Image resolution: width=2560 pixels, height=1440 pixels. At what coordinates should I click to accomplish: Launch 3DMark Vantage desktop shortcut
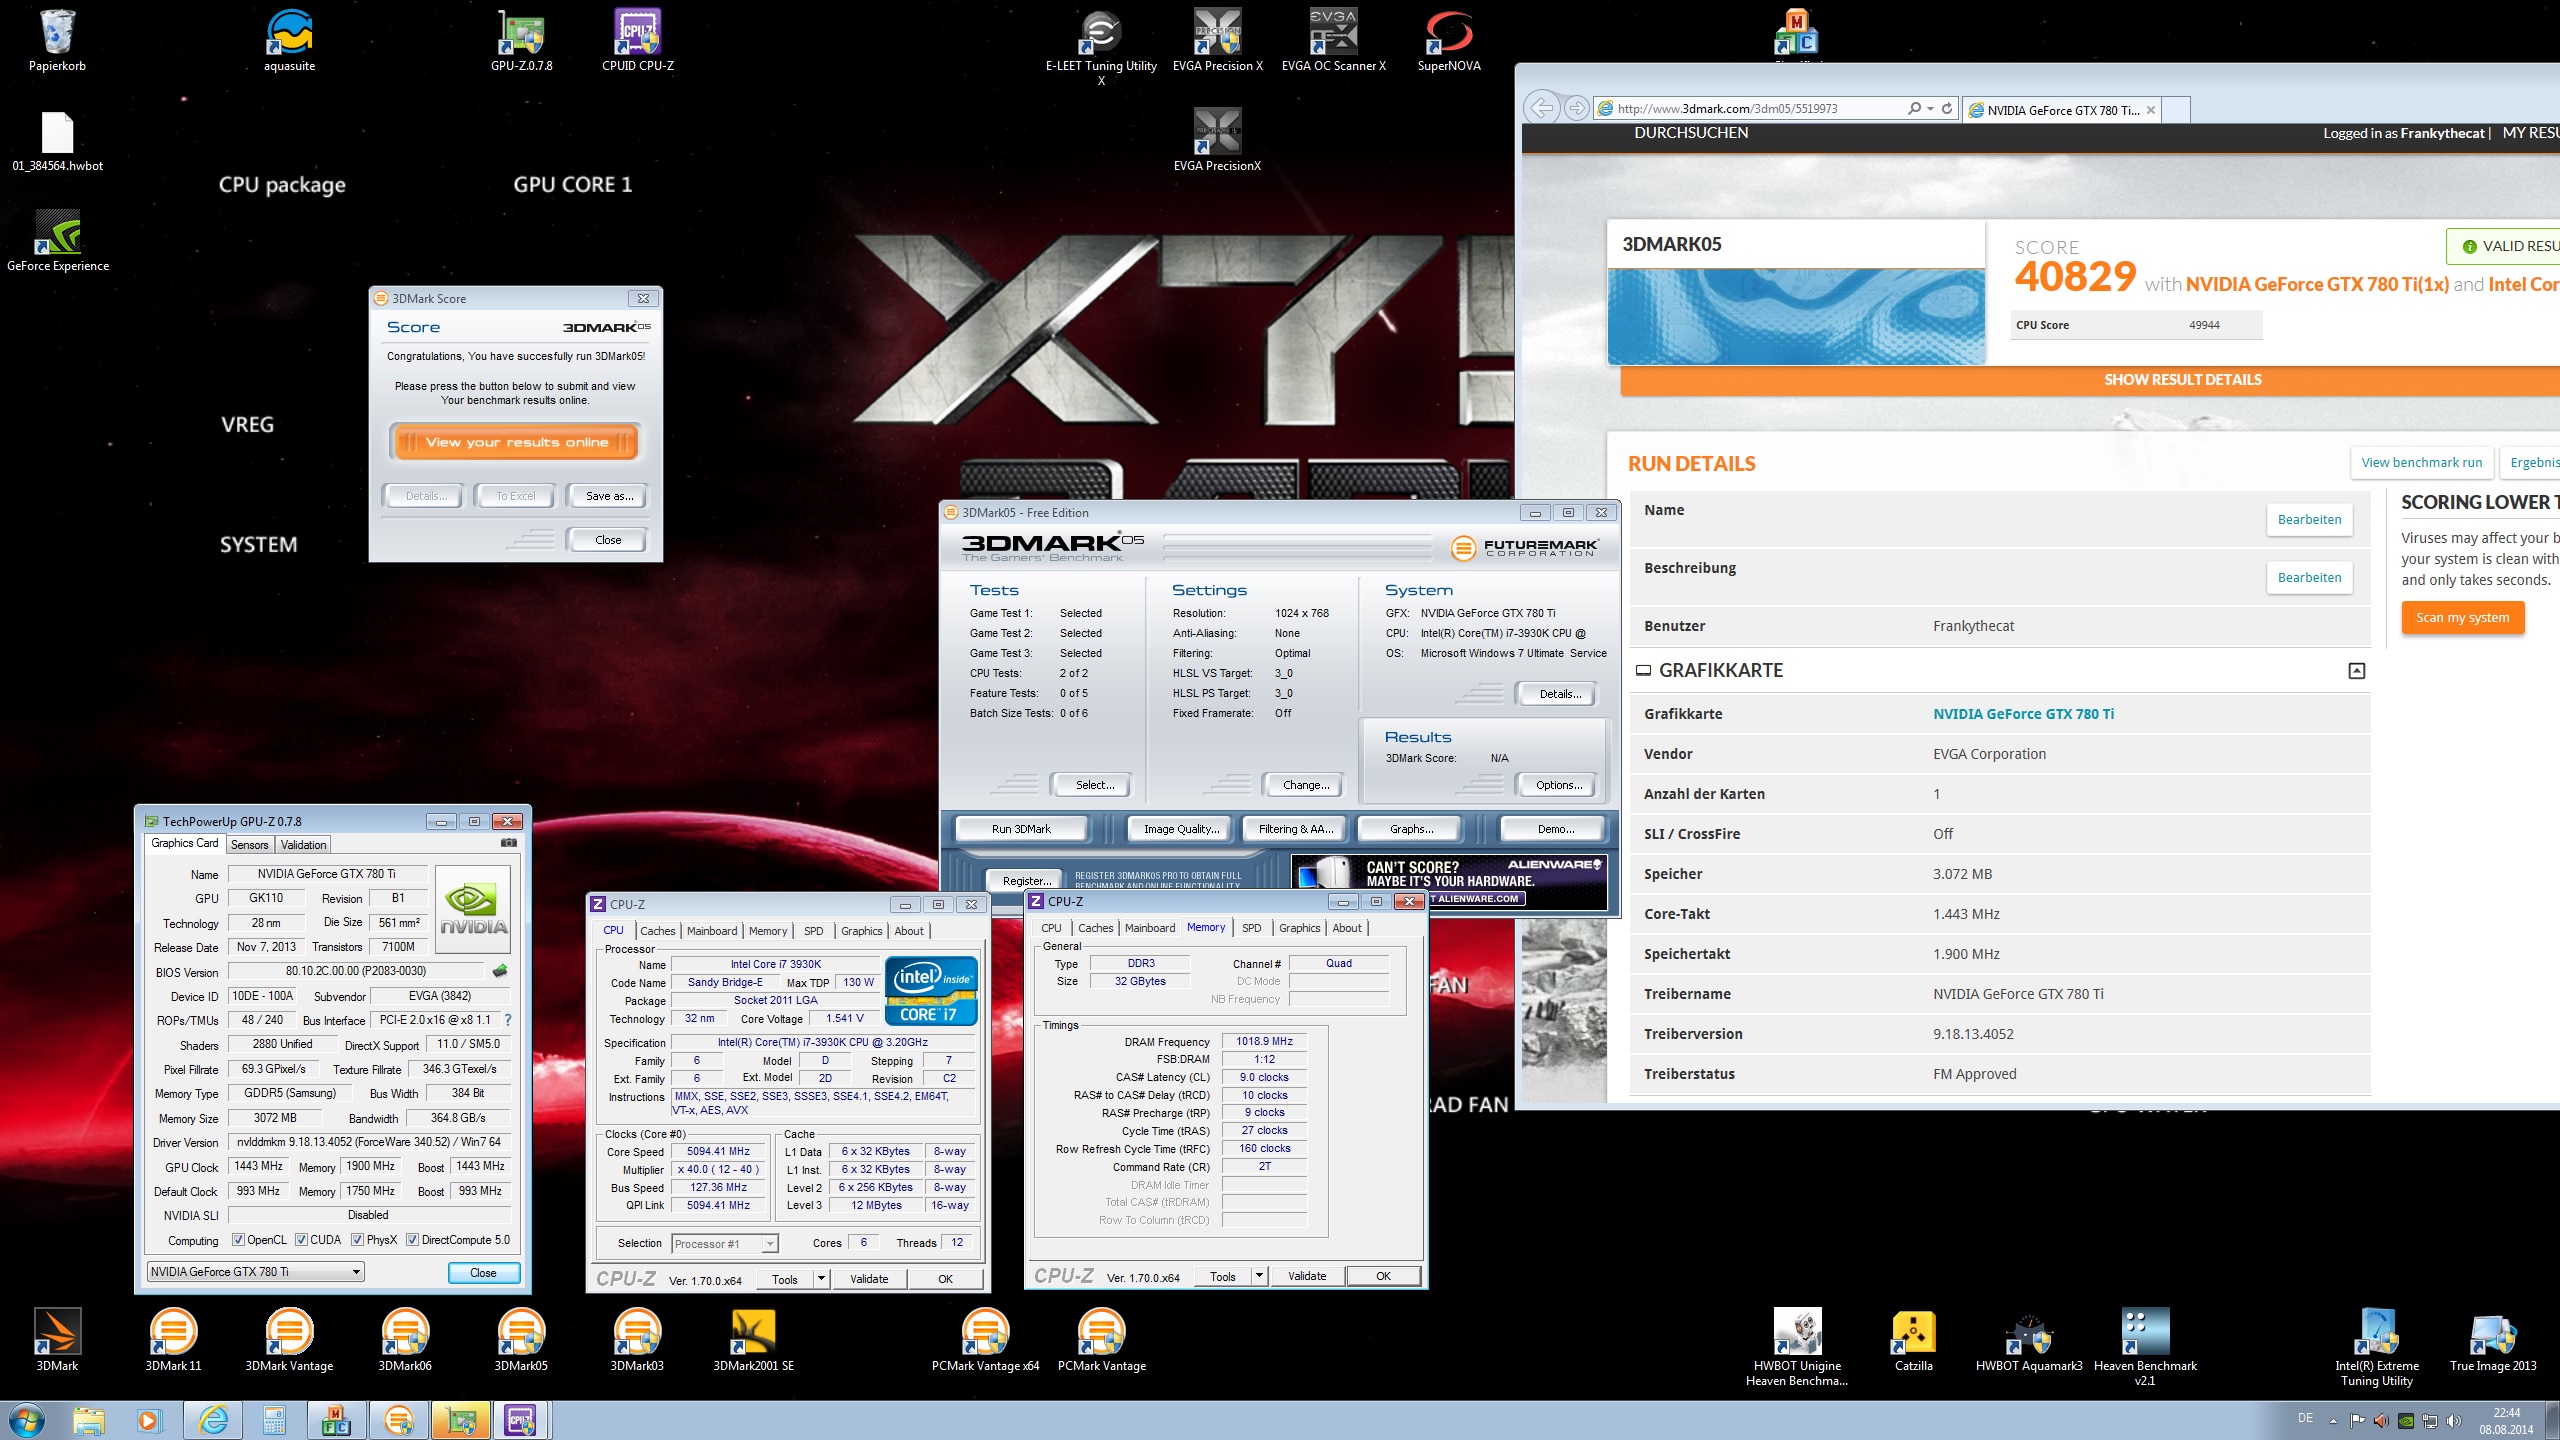289,1340
